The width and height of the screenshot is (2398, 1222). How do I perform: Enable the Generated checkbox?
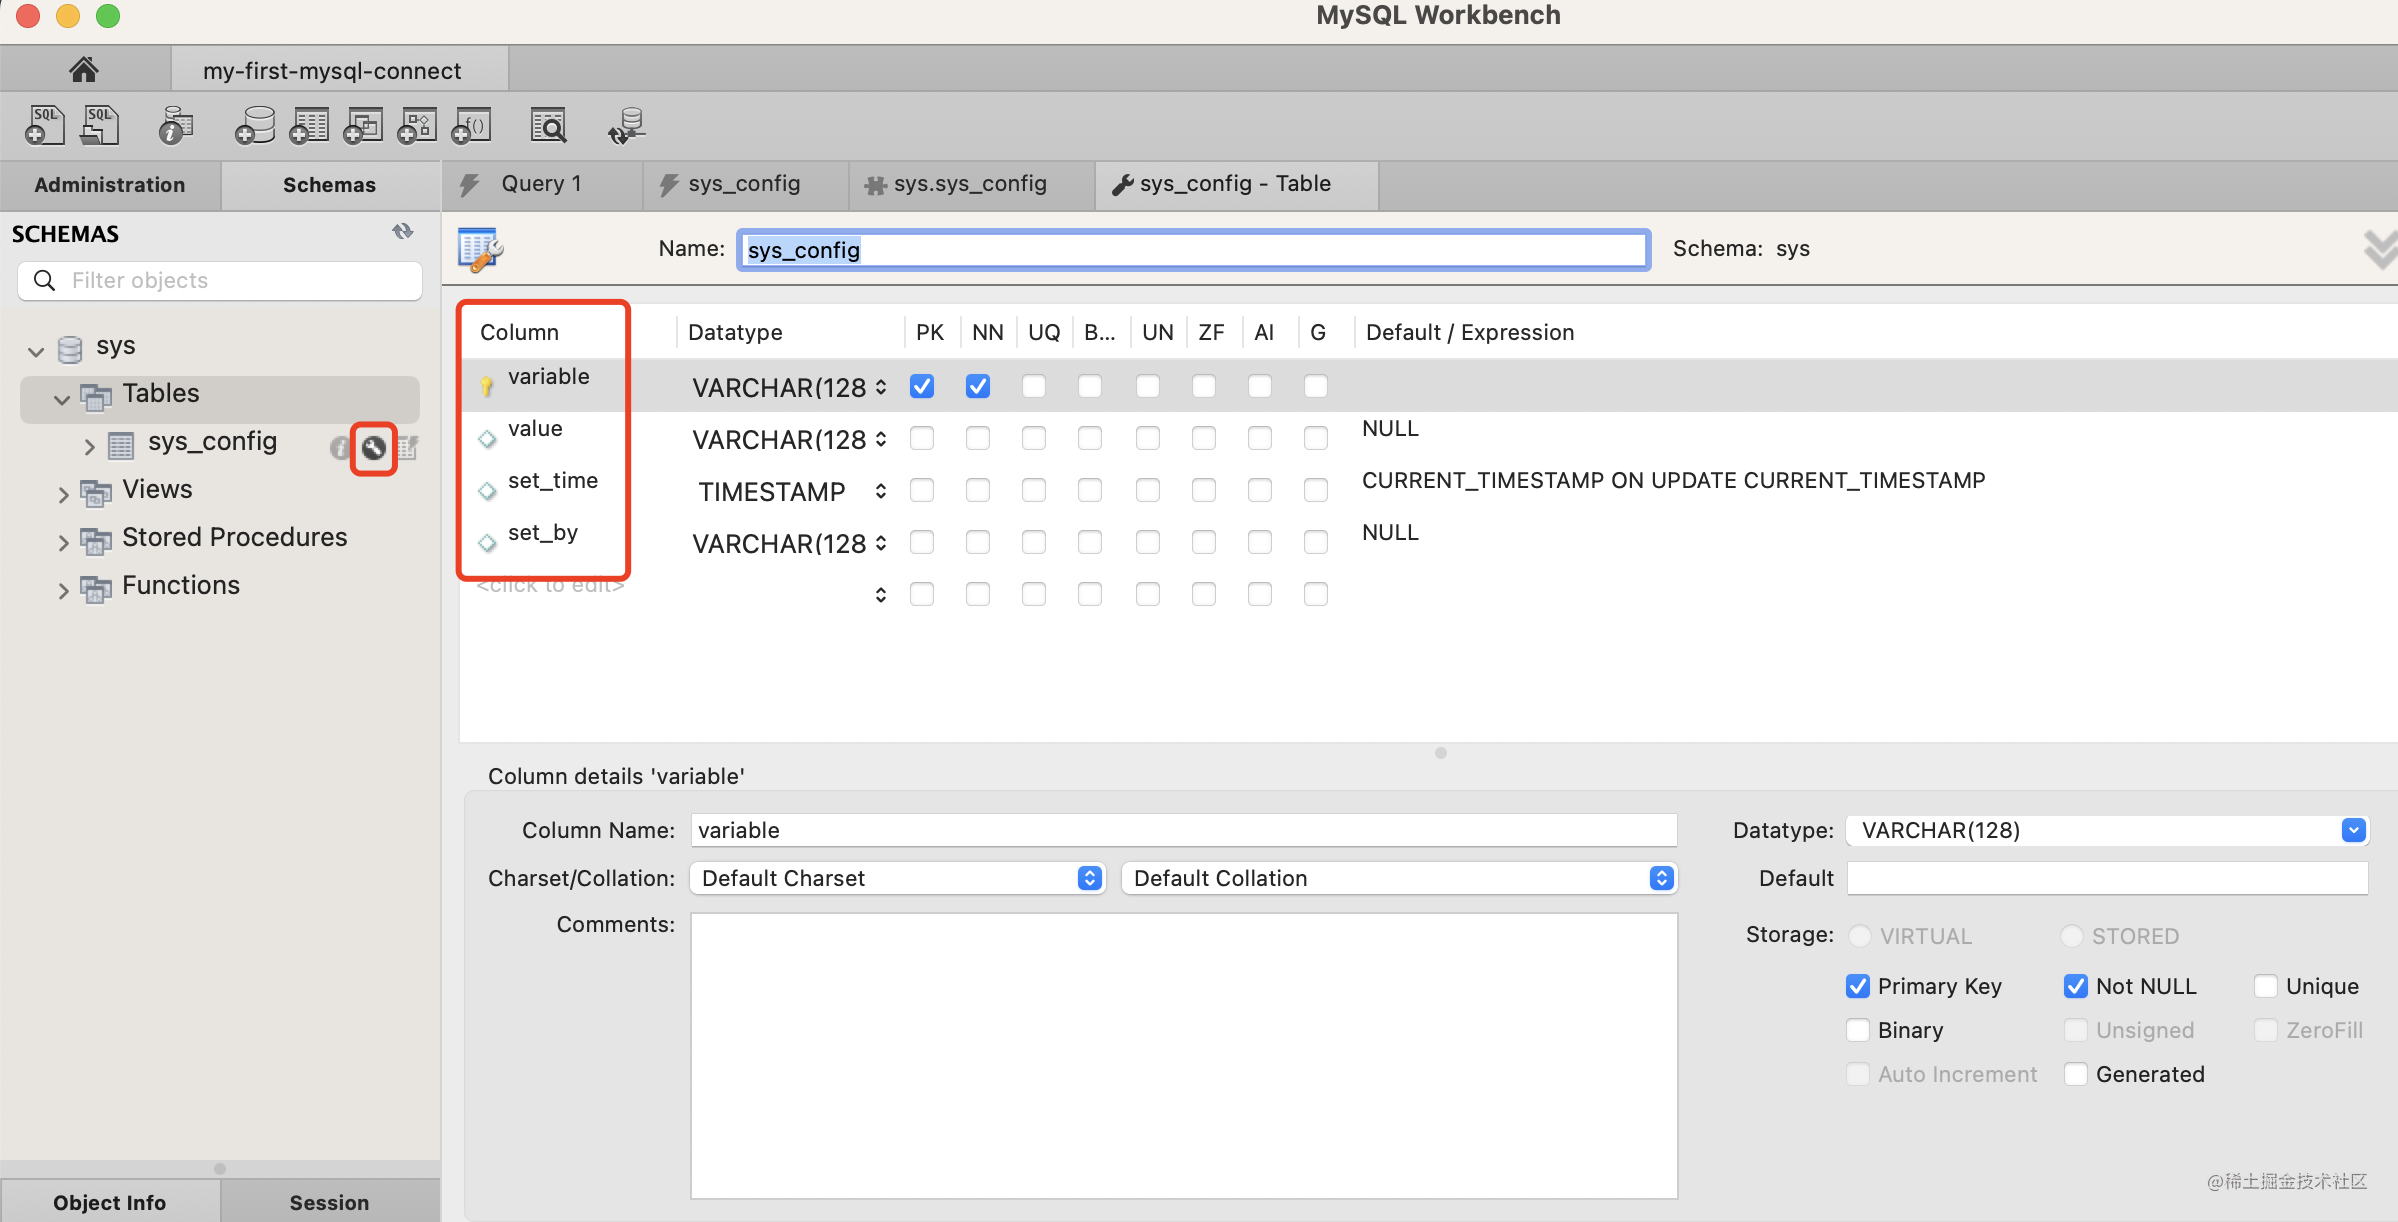coord(2076,1074)
